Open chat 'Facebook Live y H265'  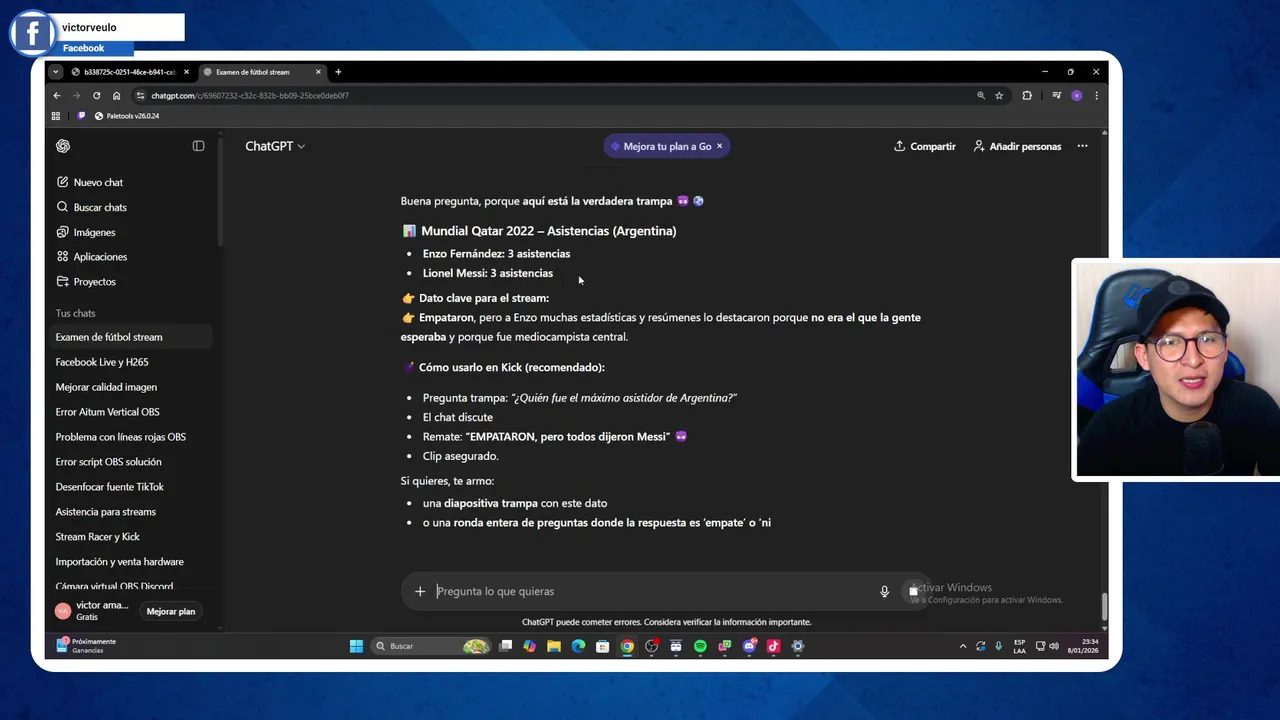pos(130,362)
